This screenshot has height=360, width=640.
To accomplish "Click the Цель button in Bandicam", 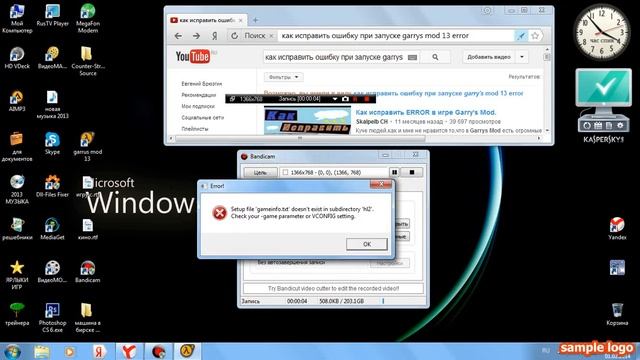I will [x=260, y=173].
